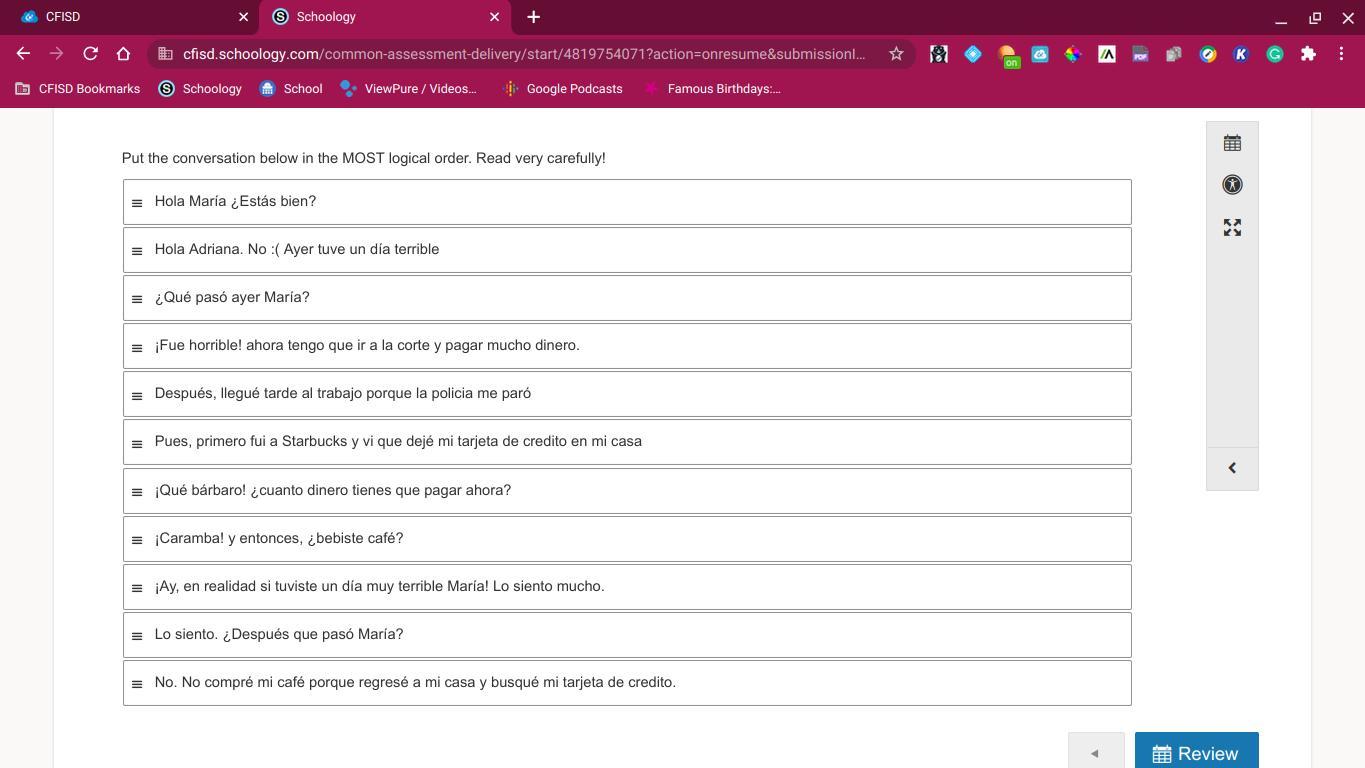Open the Chrome three-dot menu
The width and height of the screenshot is (1365, 768).
pyautogui.click(x=1341, y=54)
